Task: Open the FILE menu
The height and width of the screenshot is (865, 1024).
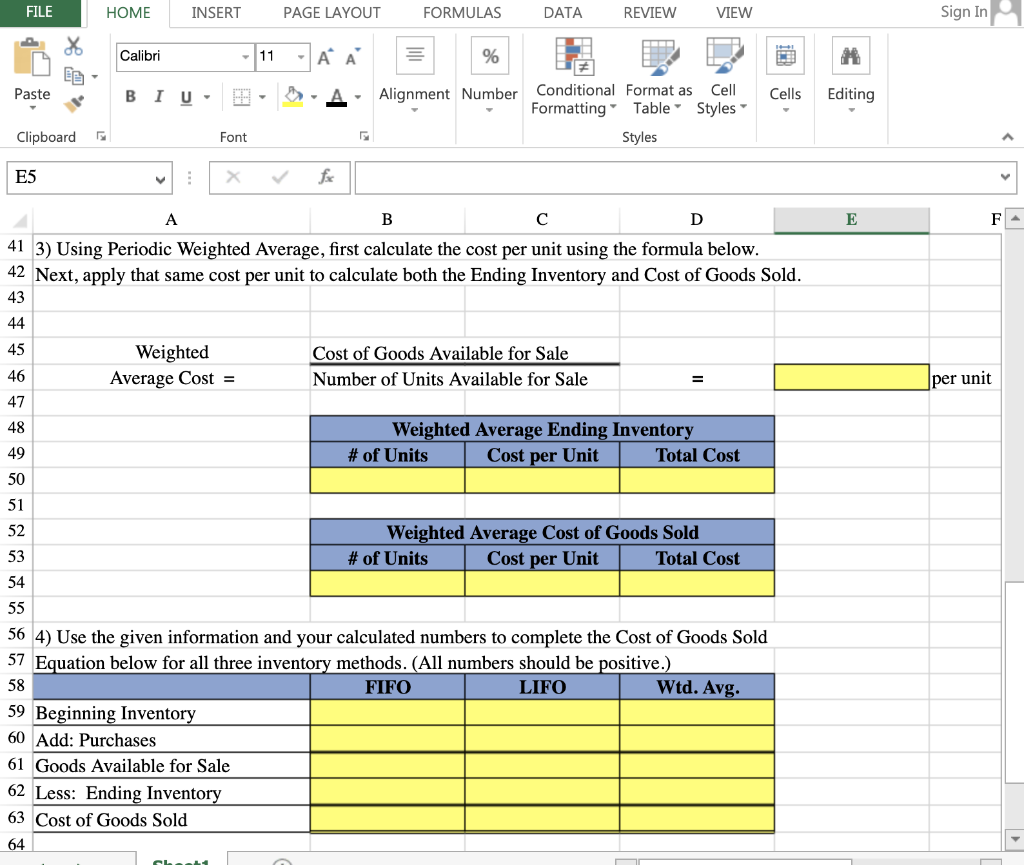Action: 41,13
